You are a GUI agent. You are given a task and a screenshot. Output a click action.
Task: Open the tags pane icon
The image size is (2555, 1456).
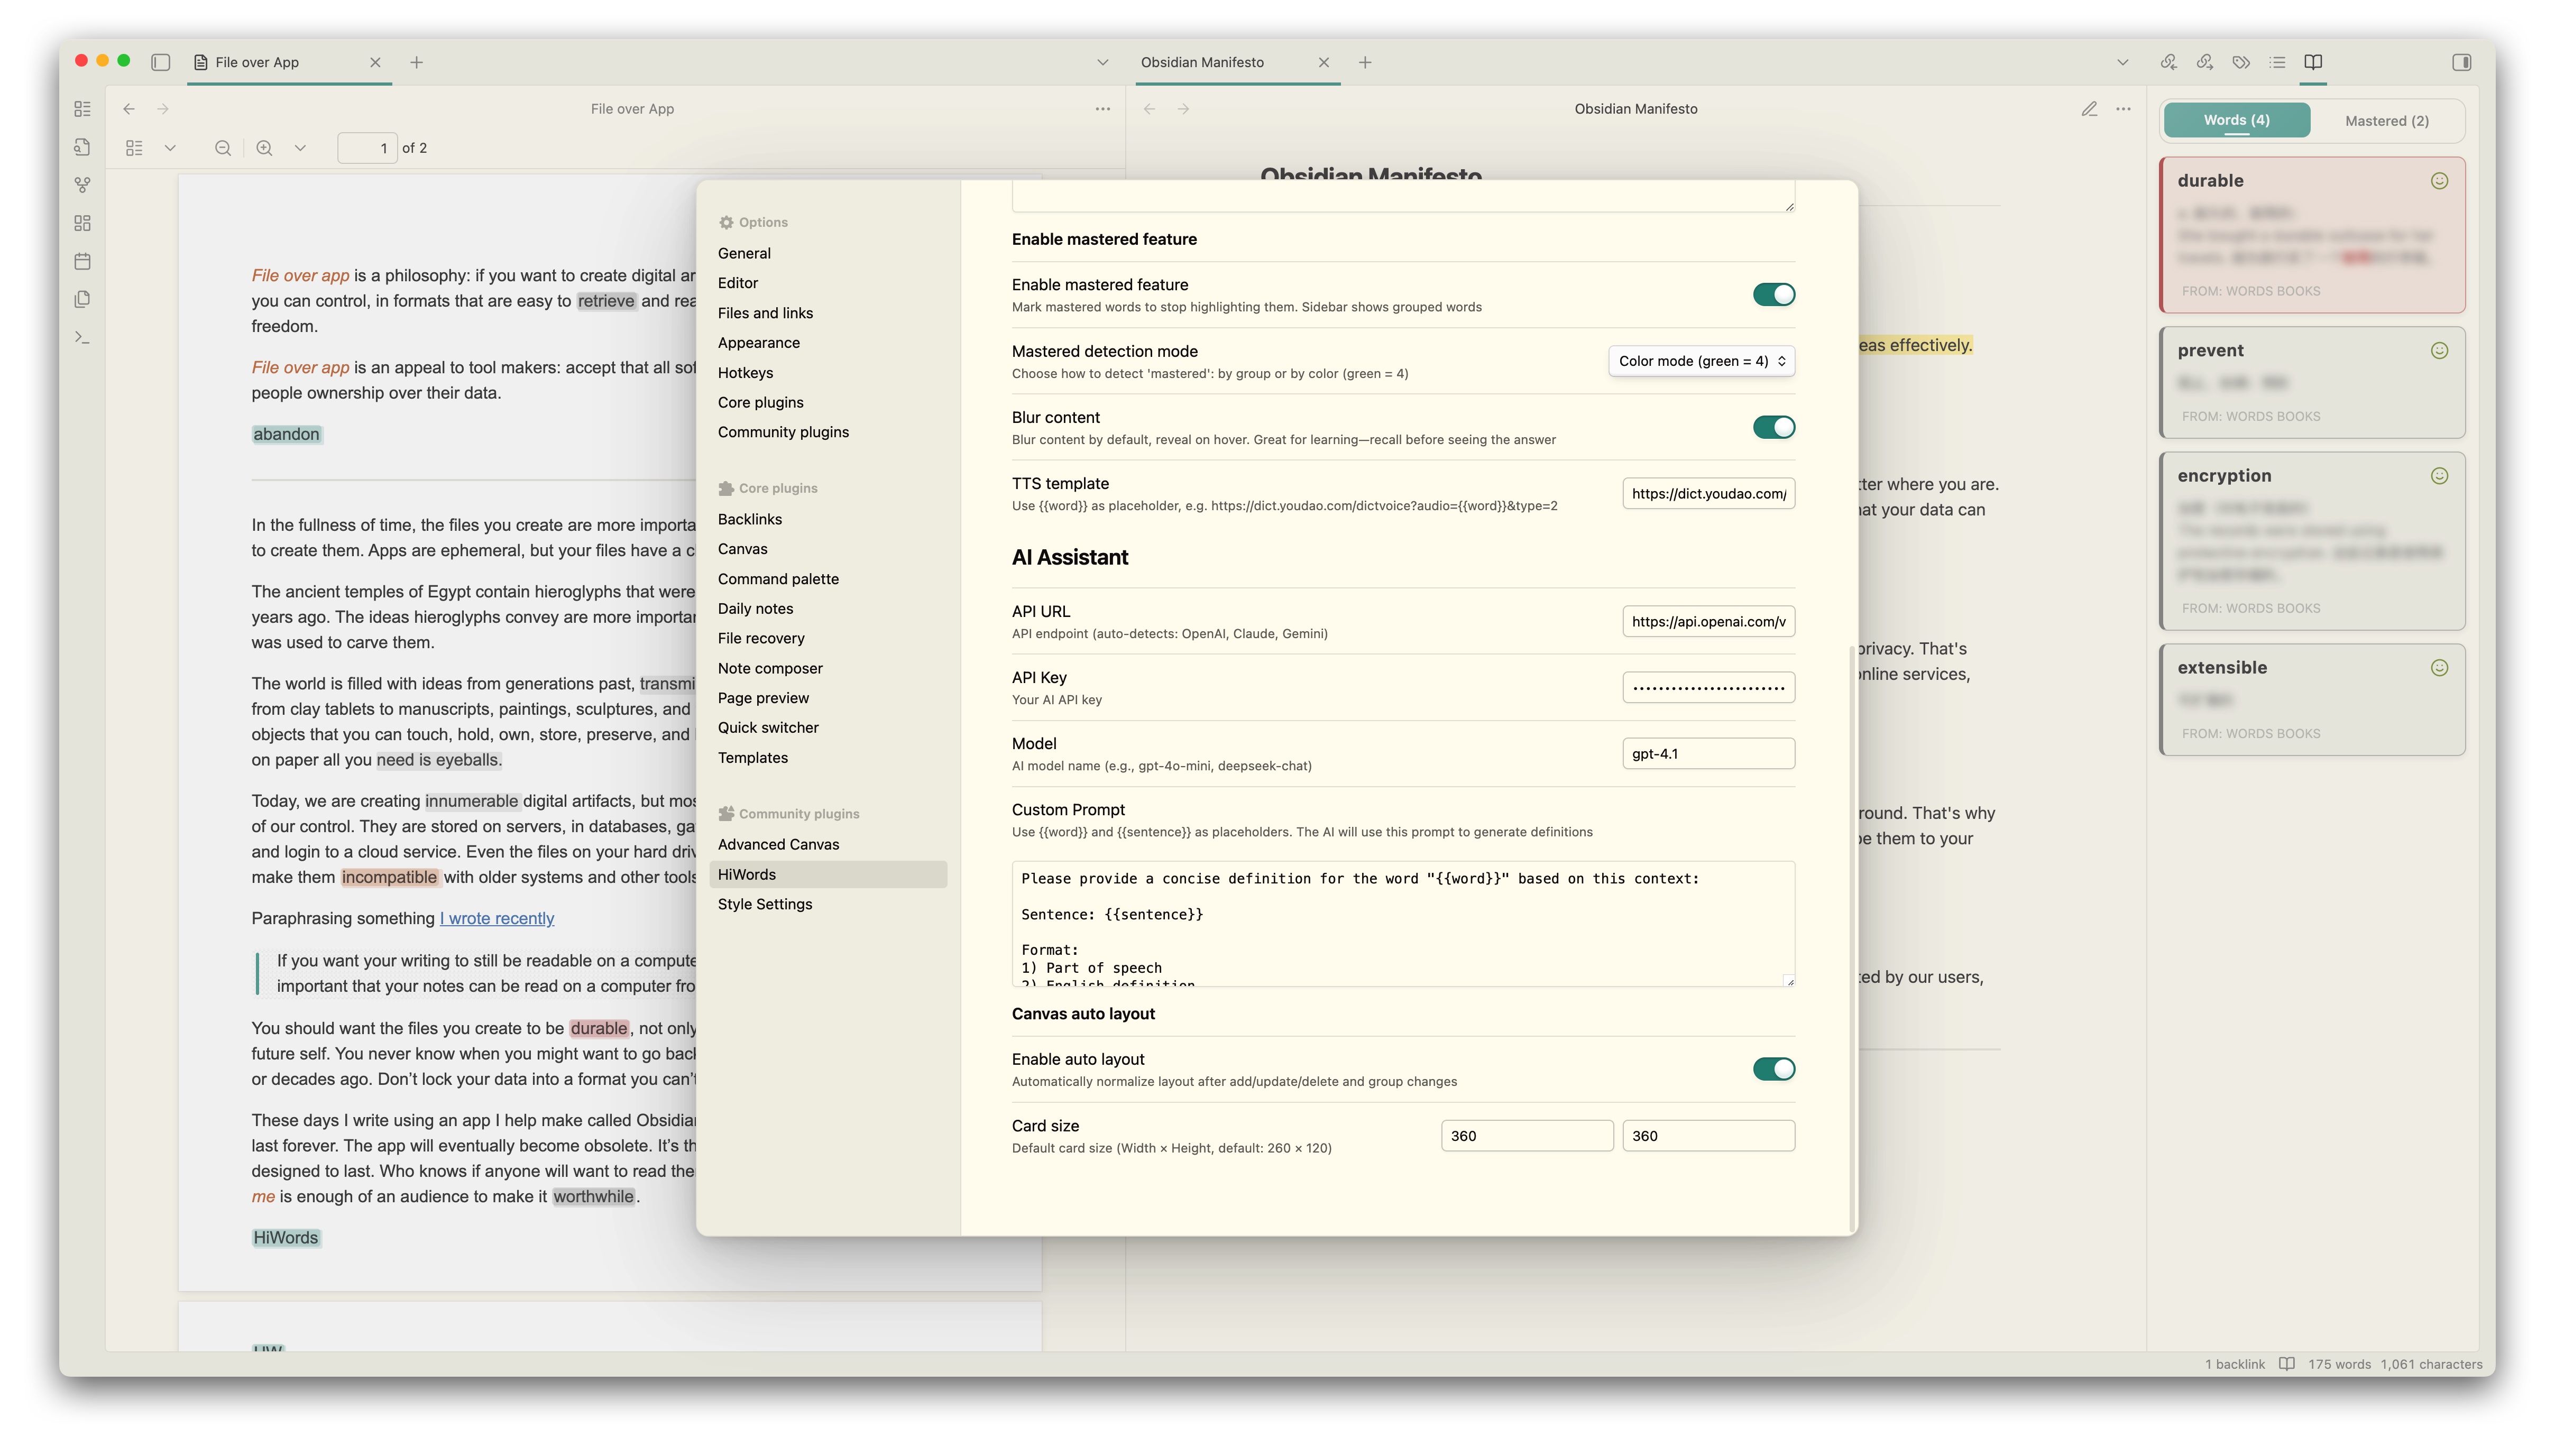[x=2241, y=62]
